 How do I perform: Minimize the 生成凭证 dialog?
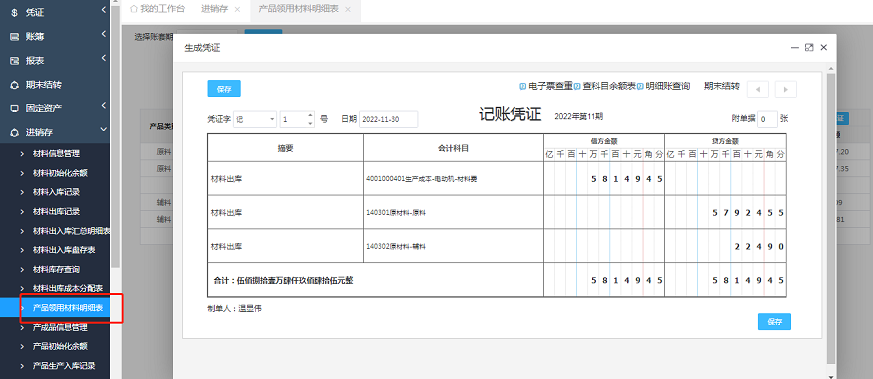point(795,48)
